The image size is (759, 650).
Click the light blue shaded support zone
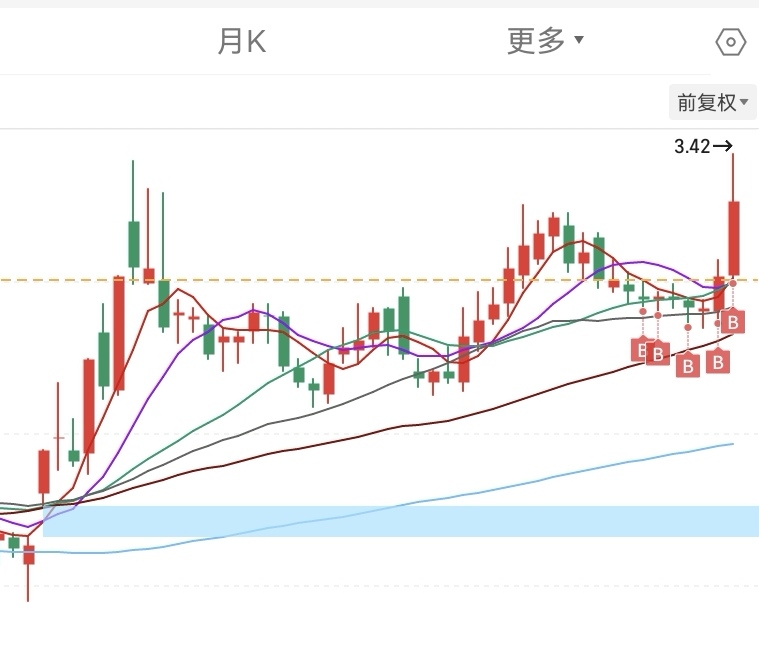pos(401,521)
